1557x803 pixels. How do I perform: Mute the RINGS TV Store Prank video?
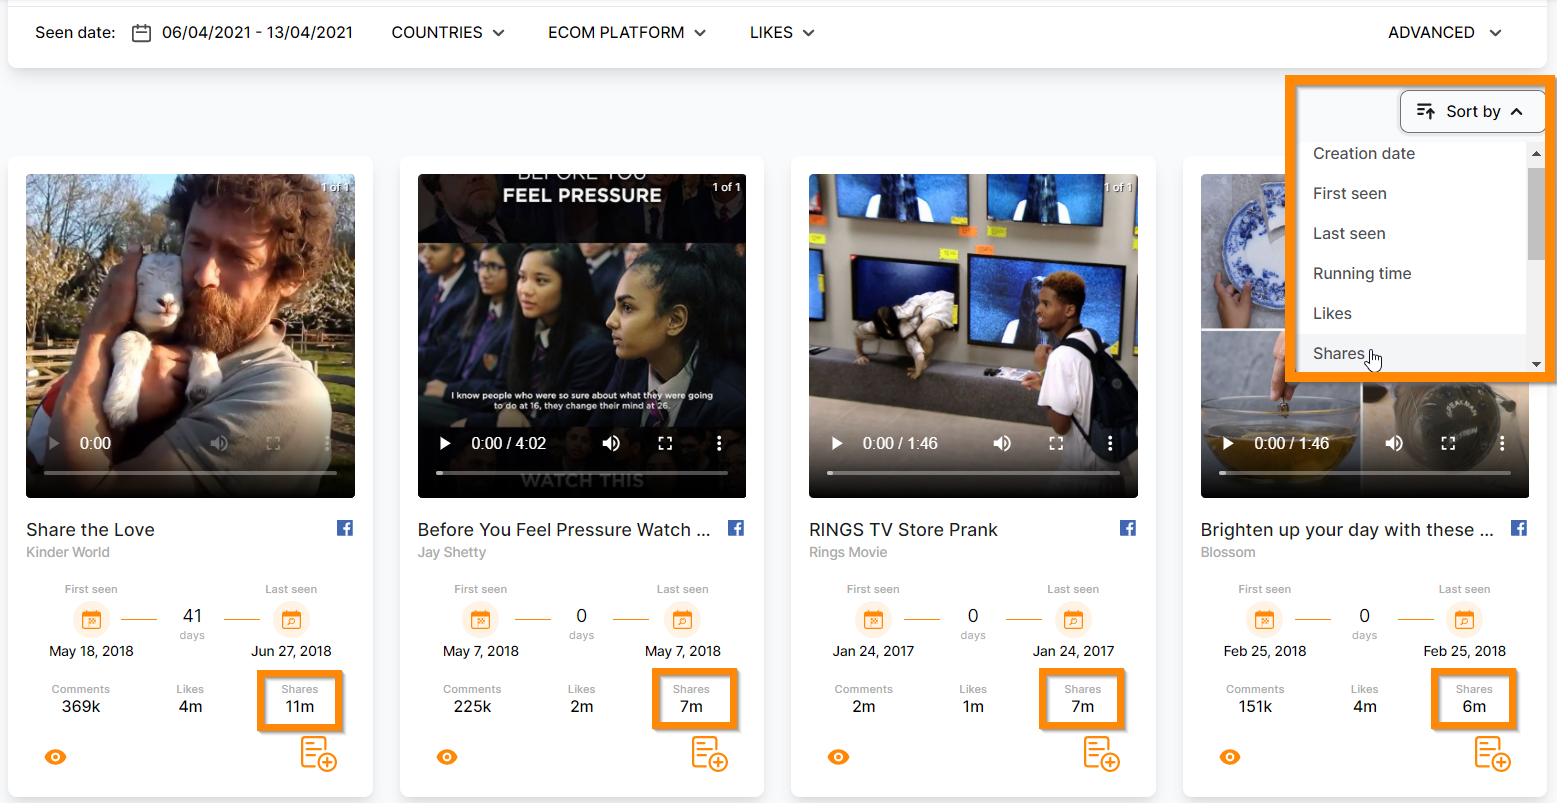coord(1002,443)
